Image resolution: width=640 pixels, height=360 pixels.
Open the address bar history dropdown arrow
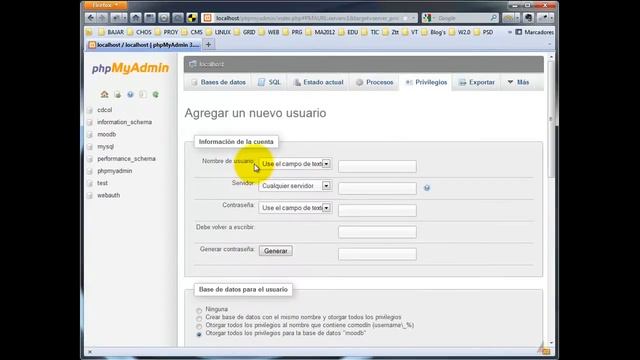(x=413, y=18)
